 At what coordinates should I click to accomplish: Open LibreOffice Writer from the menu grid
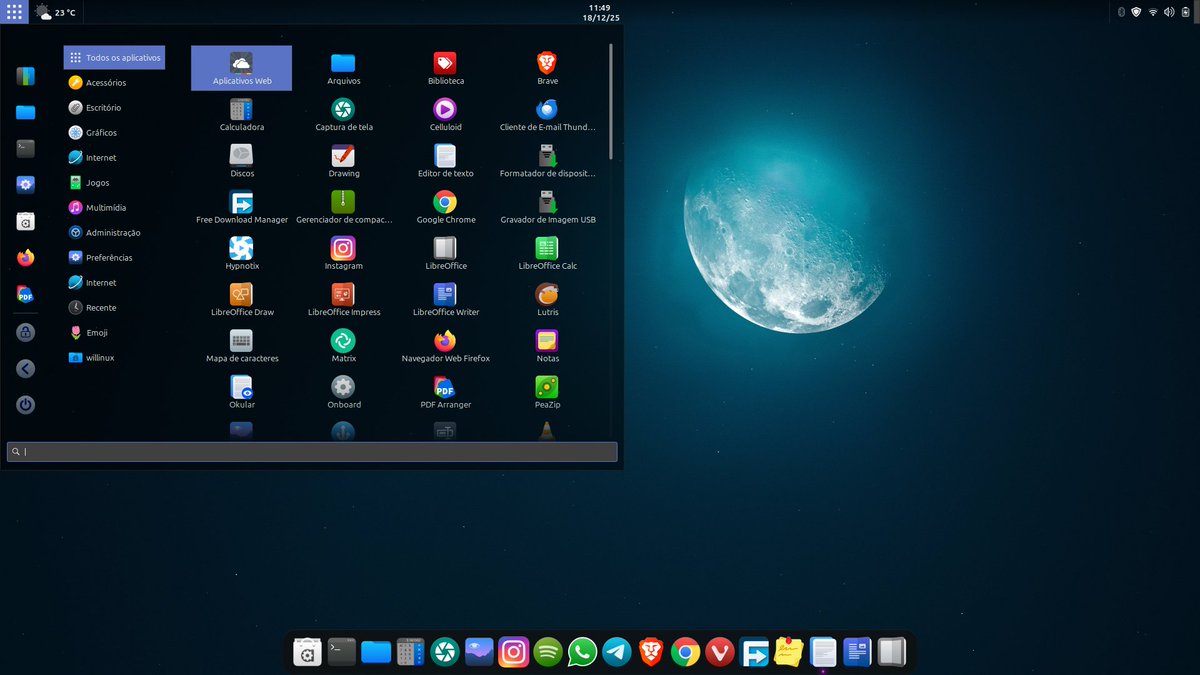click(x=445, y=299)
